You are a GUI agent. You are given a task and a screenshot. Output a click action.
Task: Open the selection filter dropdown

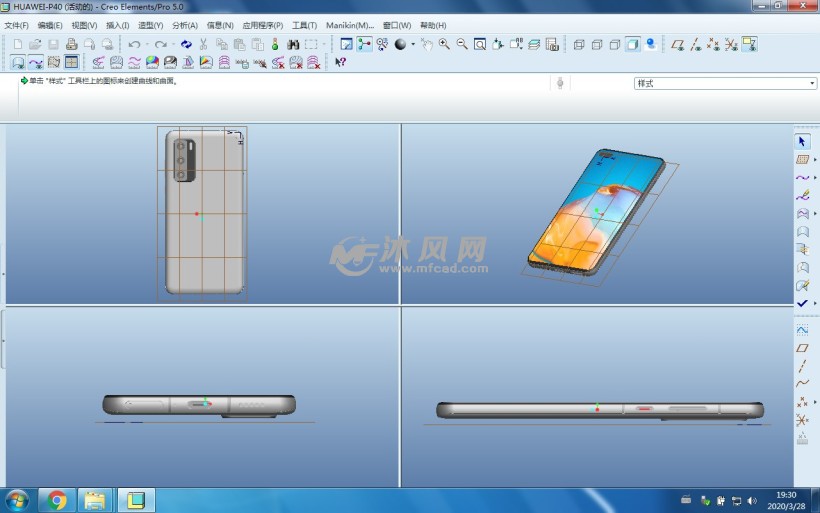coord(725,83)
